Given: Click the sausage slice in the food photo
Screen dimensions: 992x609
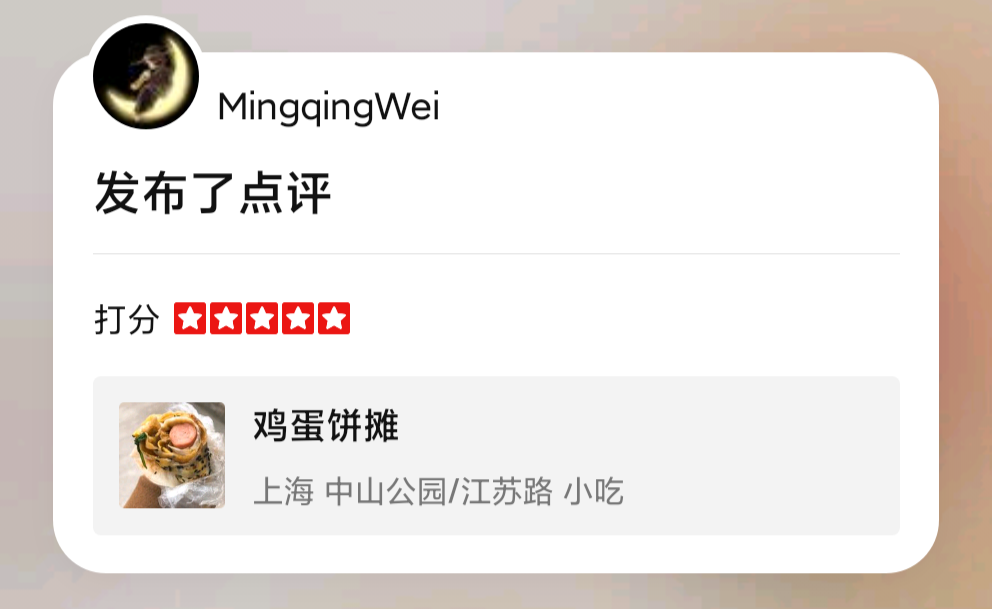Looking at the screenshot, I should pyautogui.click(x=183, y=434).
